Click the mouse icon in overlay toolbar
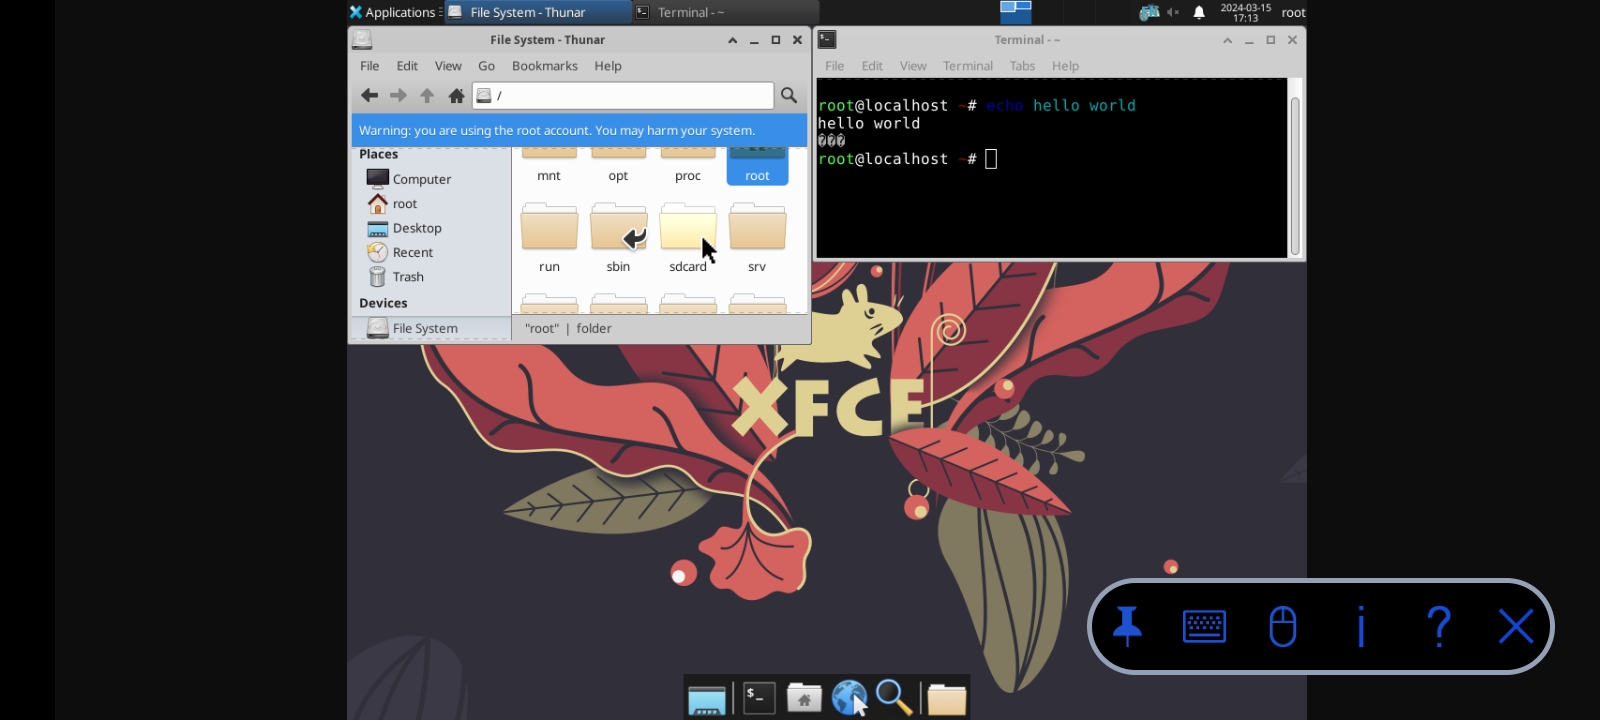This screenshot has height=720, width=1600. point(1282,626)
